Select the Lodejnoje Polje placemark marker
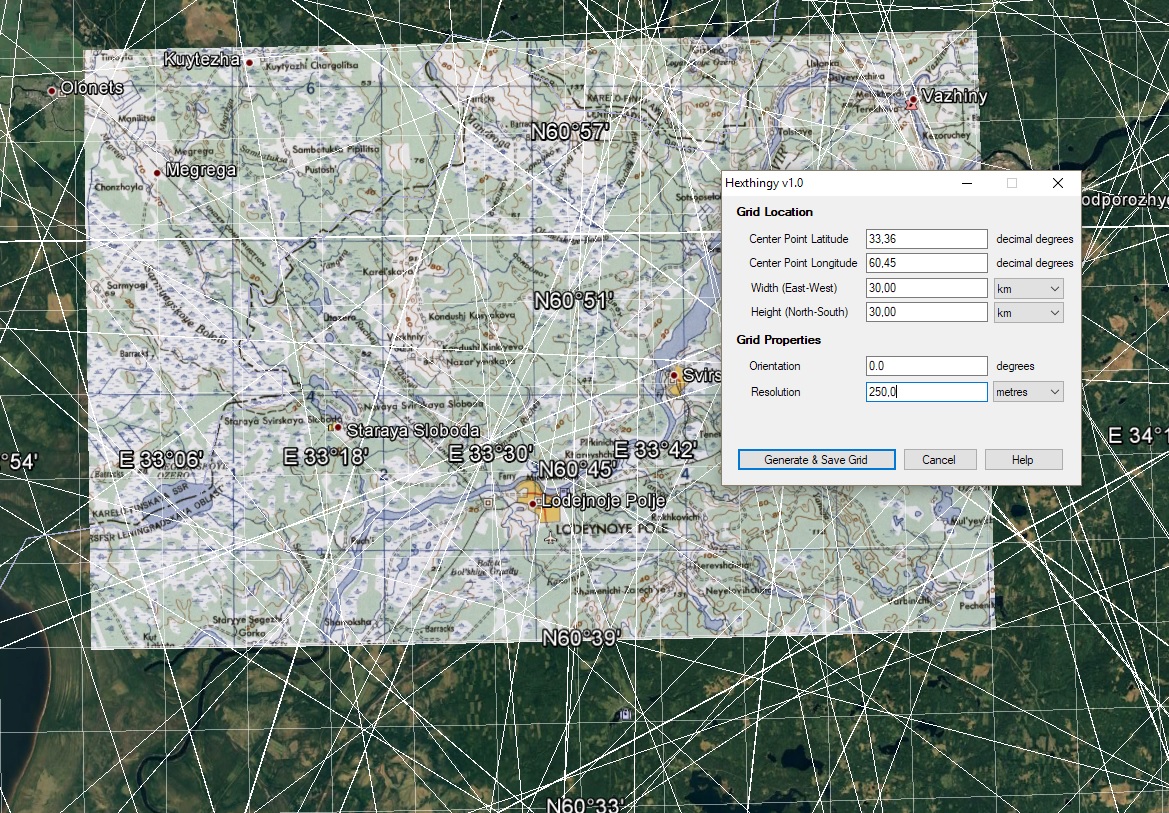 click(x=532, y=504)
